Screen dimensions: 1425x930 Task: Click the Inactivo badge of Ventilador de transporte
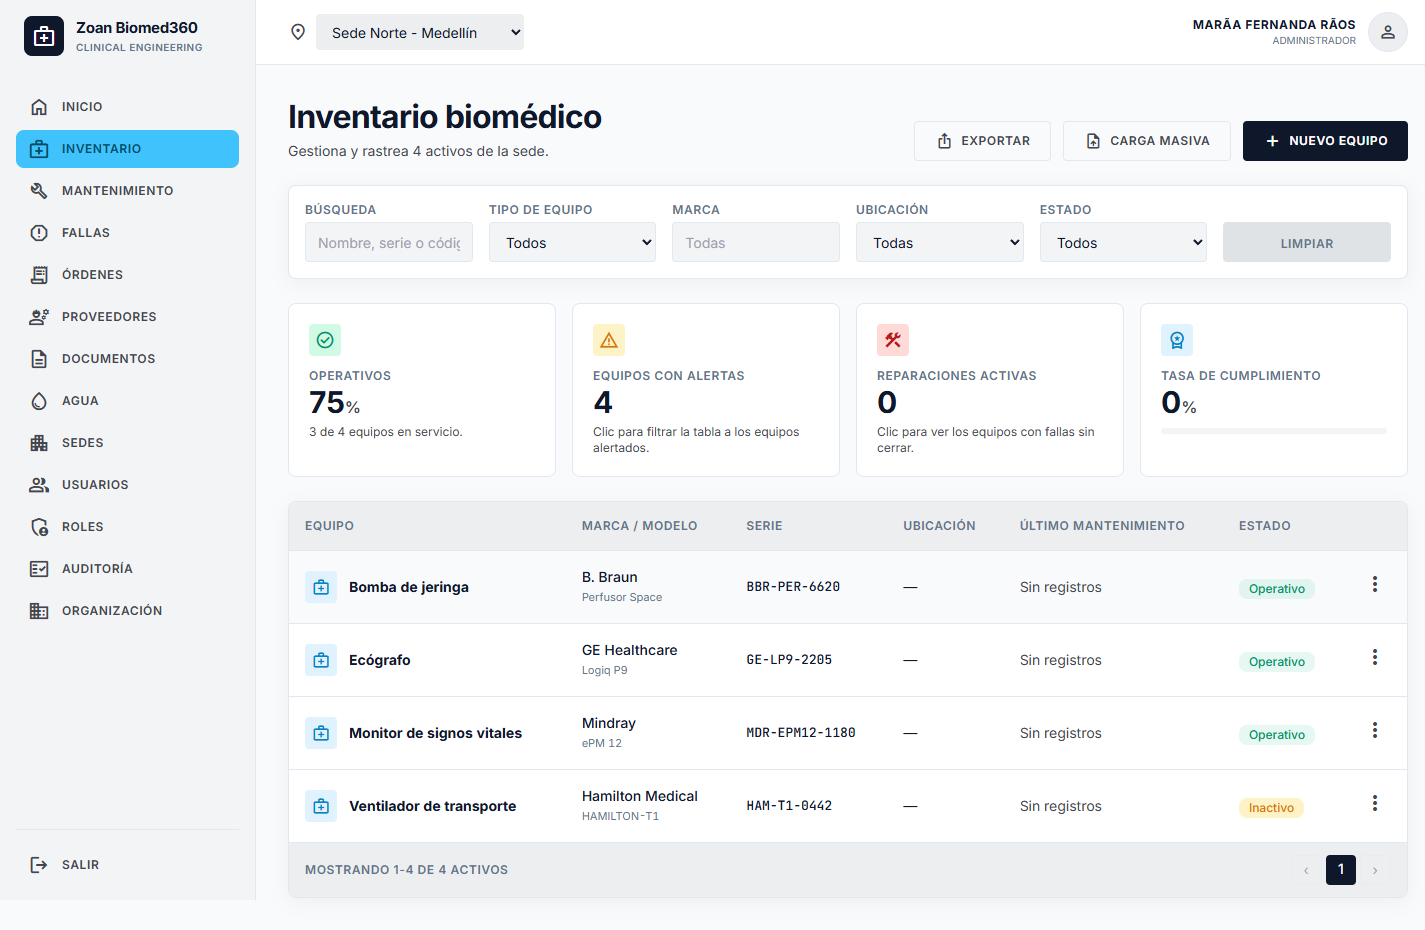coord(1271,808)
